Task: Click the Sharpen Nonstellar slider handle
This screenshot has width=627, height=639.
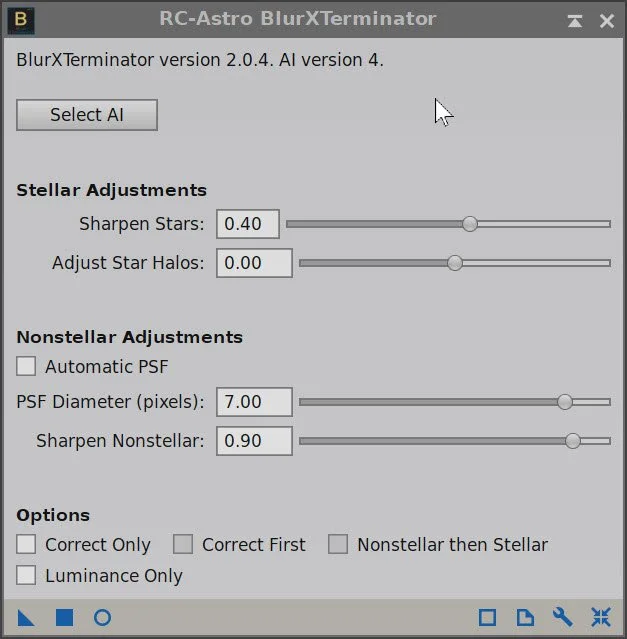Action: (572, 441)
